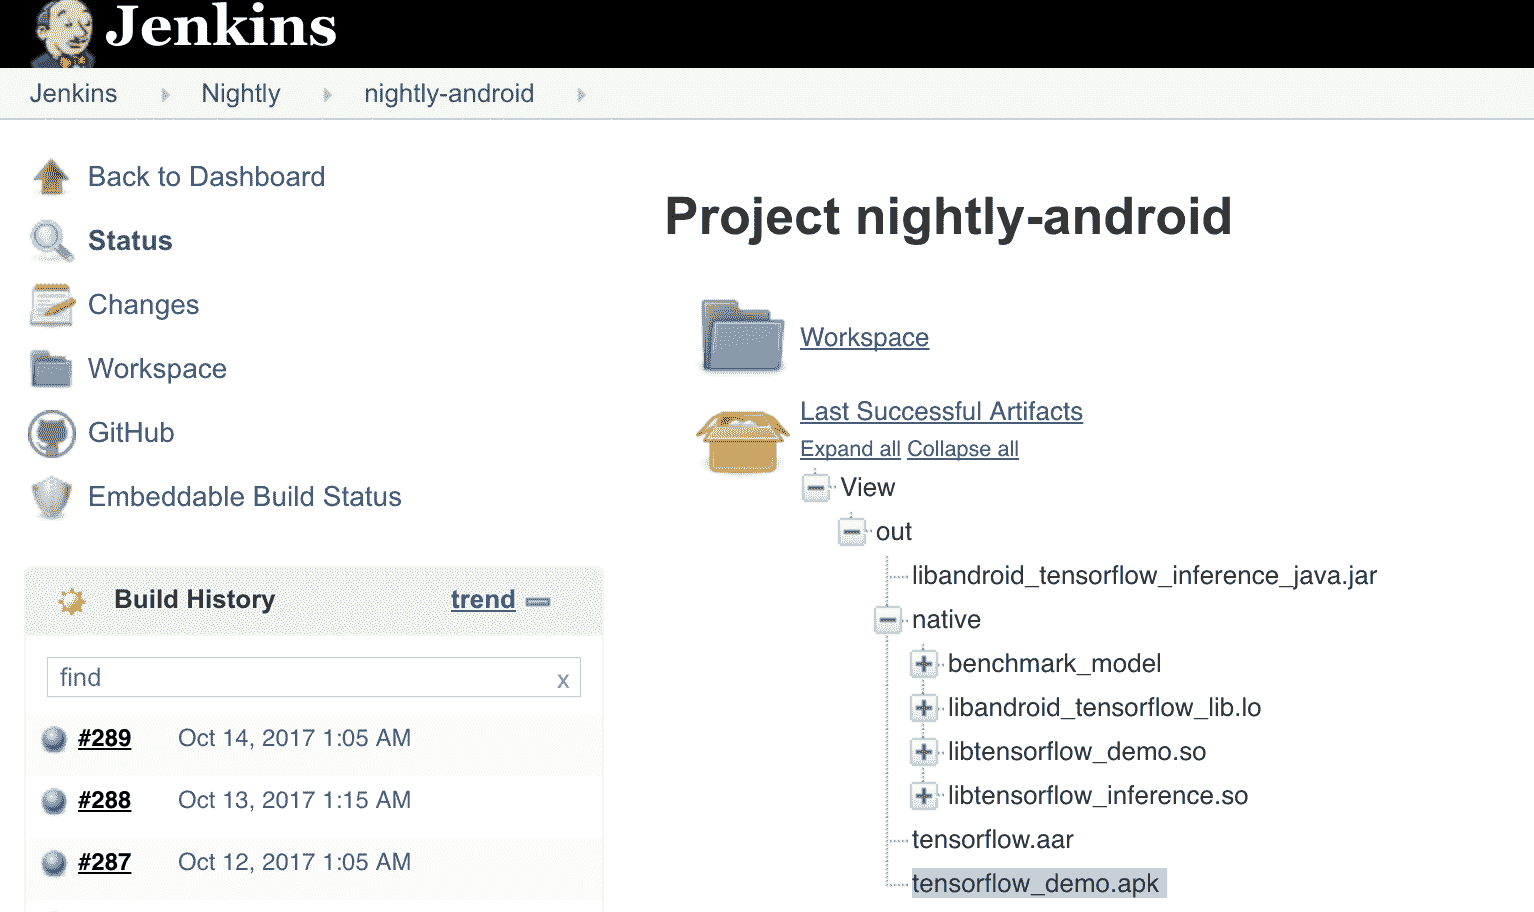
Task: Click the Changes notepad icon
Action: 52,305
